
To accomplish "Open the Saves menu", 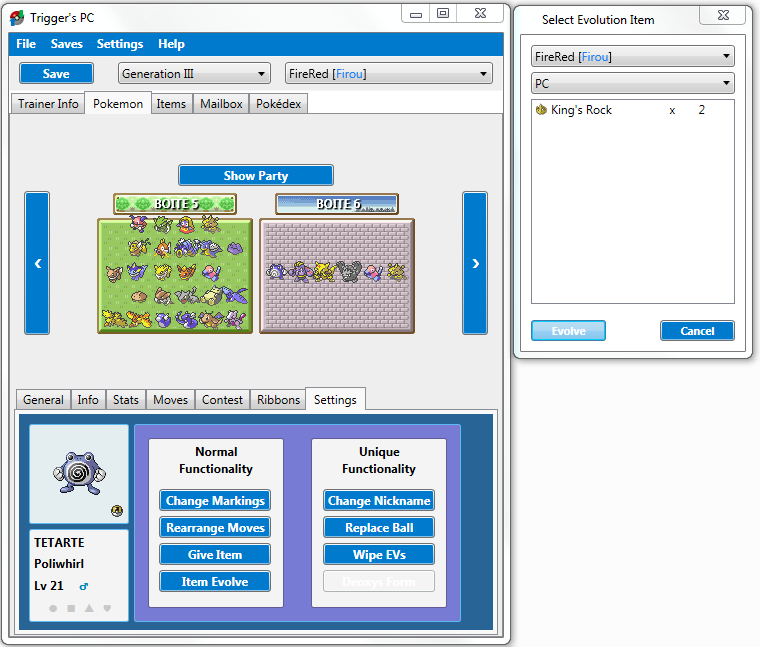I will coord(66,44).
